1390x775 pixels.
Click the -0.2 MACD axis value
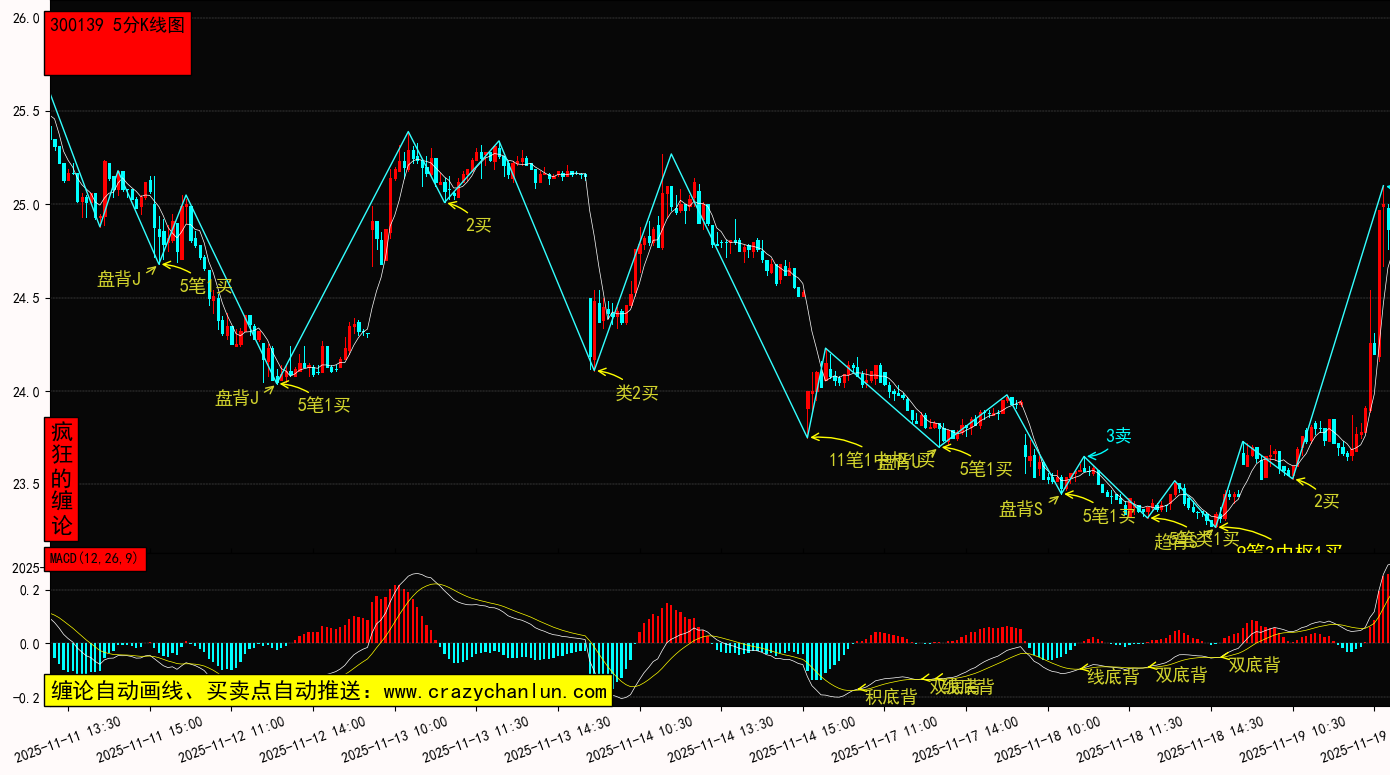click(x=23, y=699)
